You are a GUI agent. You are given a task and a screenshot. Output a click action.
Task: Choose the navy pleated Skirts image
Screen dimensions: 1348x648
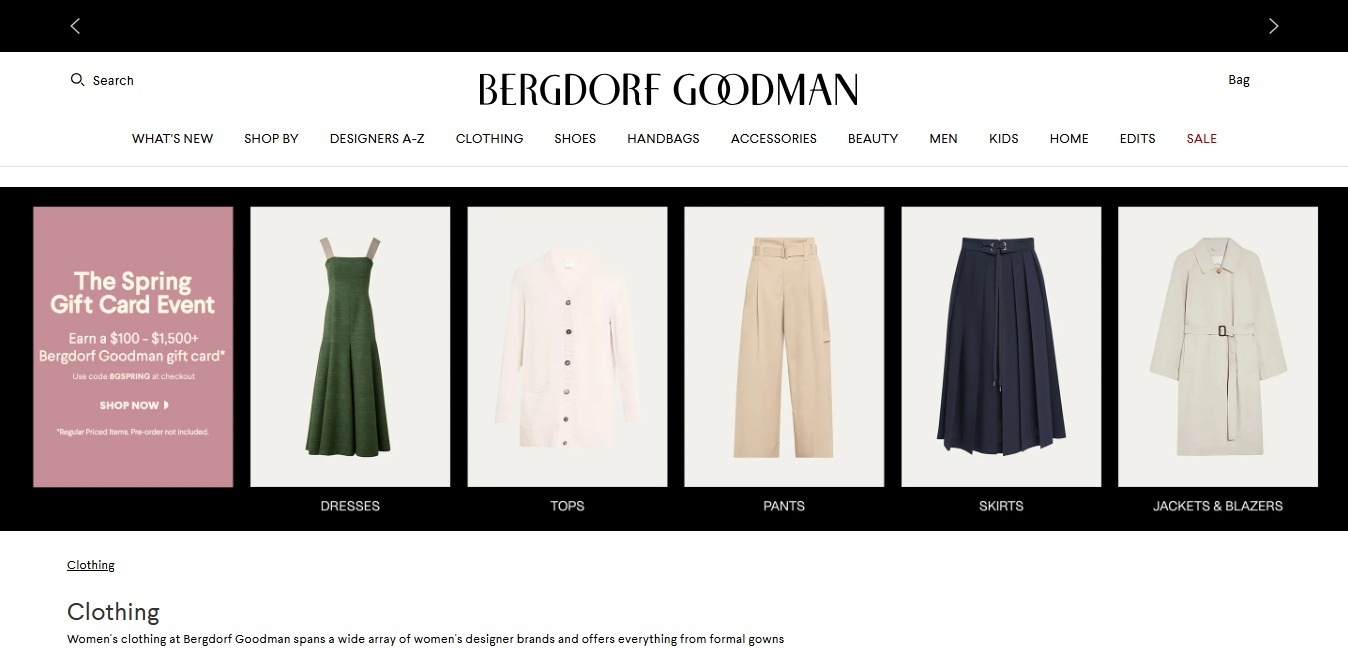pyautogui.click(x=1001, y=347)
